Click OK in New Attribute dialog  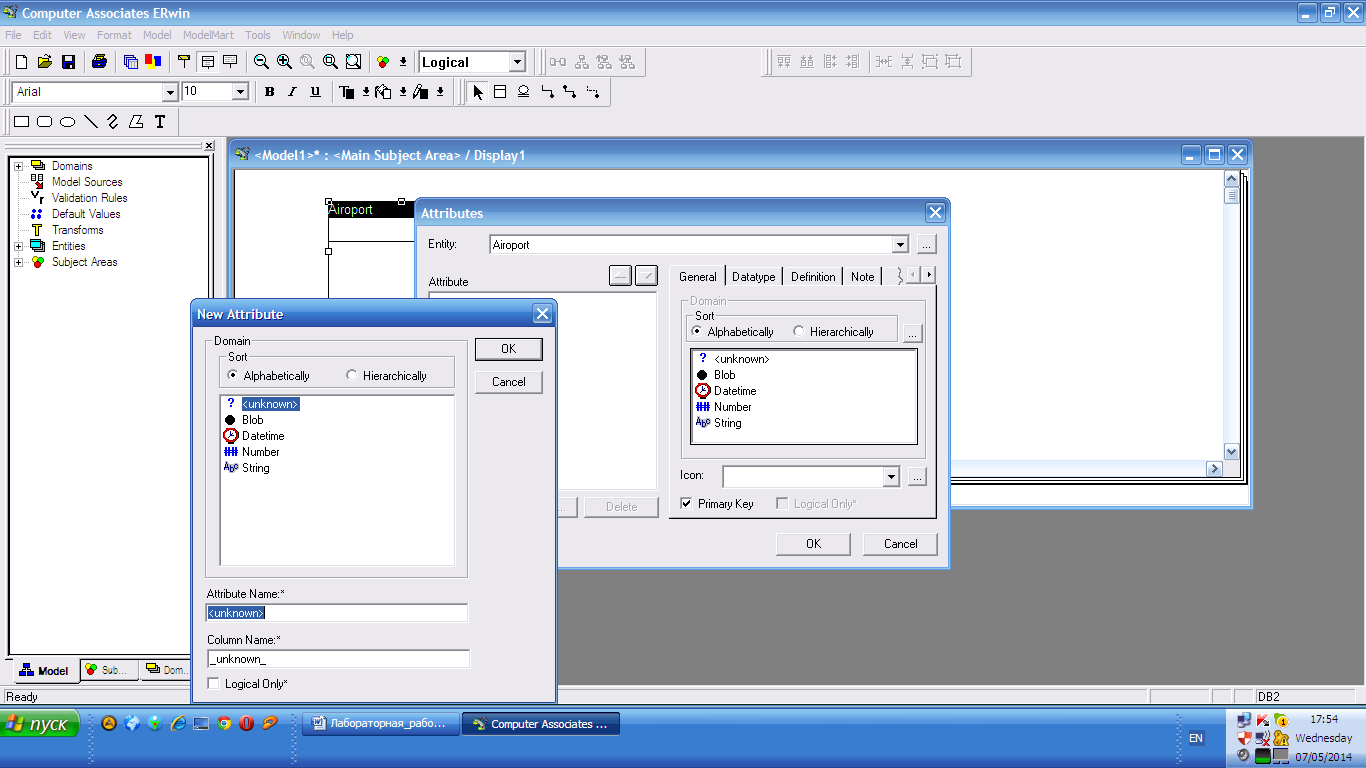[508, 349]
